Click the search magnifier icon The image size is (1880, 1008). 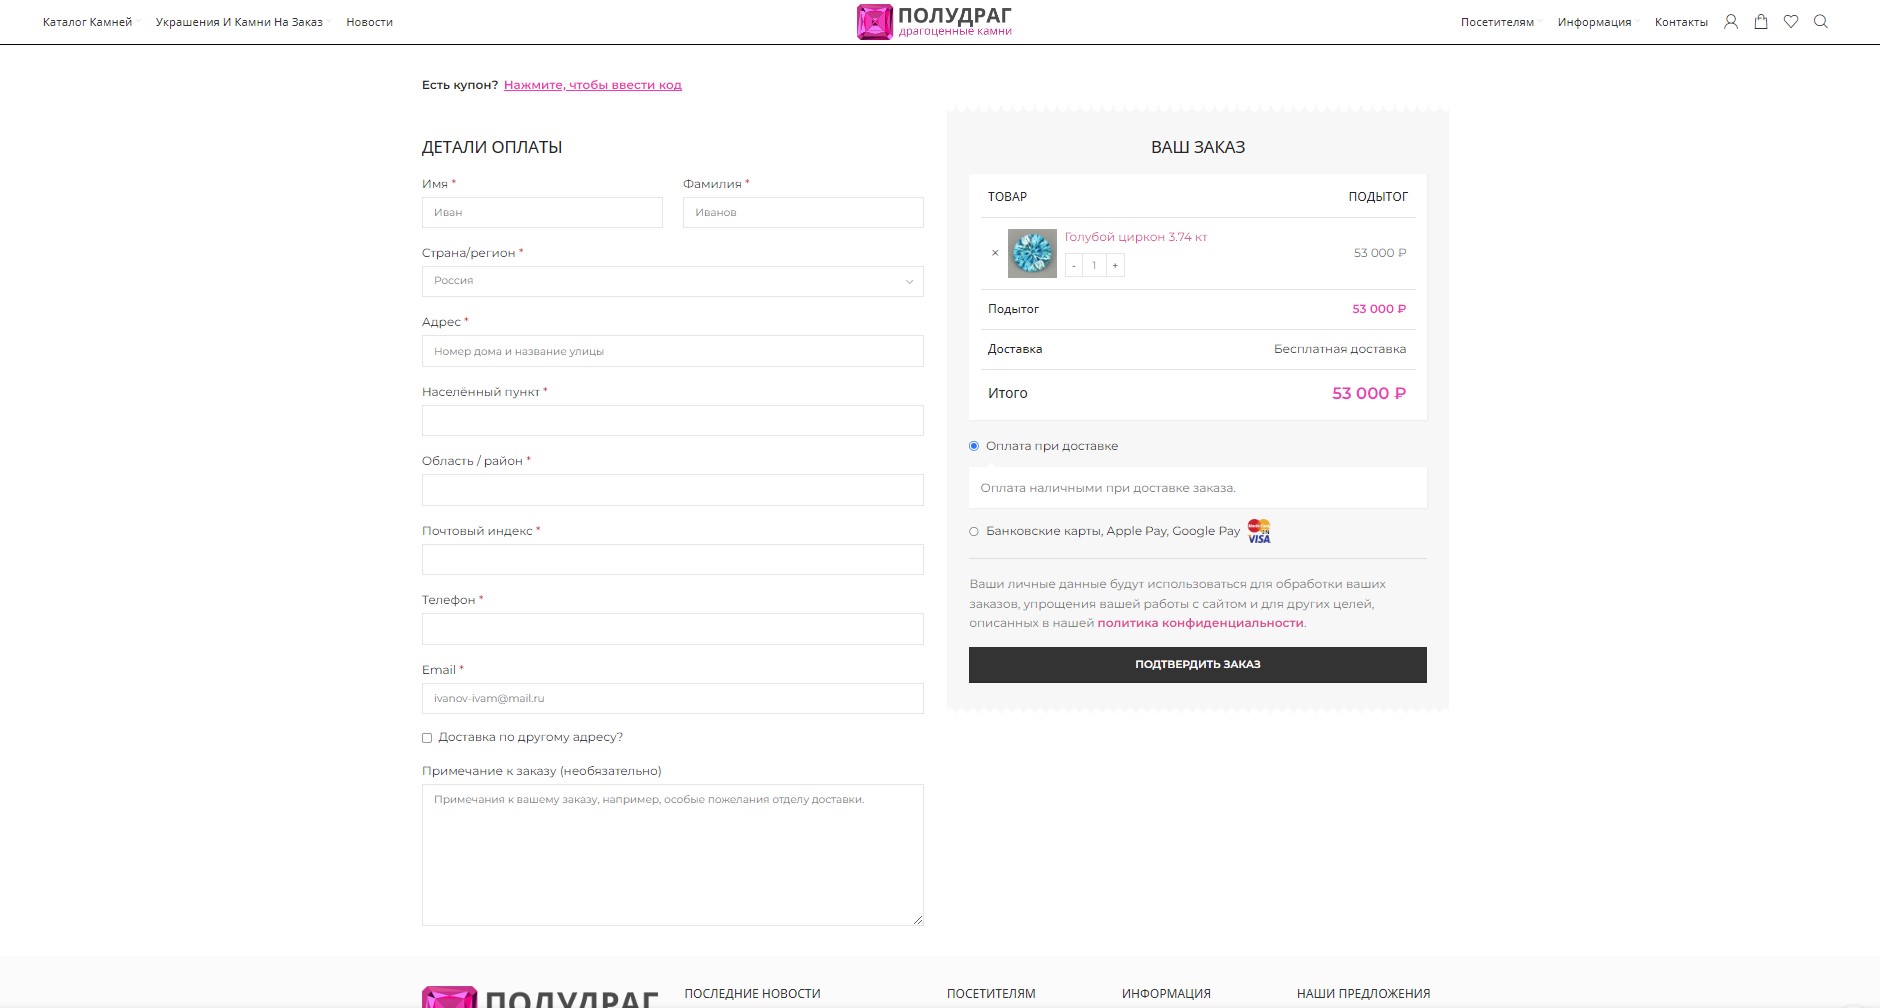1821,22
